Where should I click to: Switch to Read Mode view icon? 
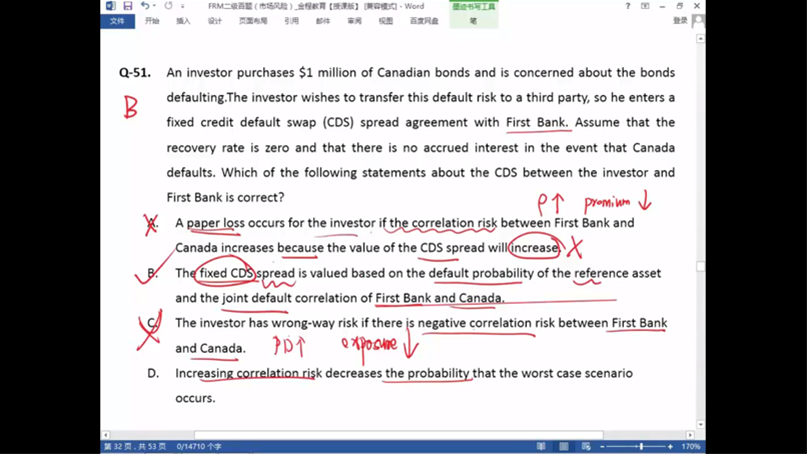pyautogui.click(x=541, y=447)
